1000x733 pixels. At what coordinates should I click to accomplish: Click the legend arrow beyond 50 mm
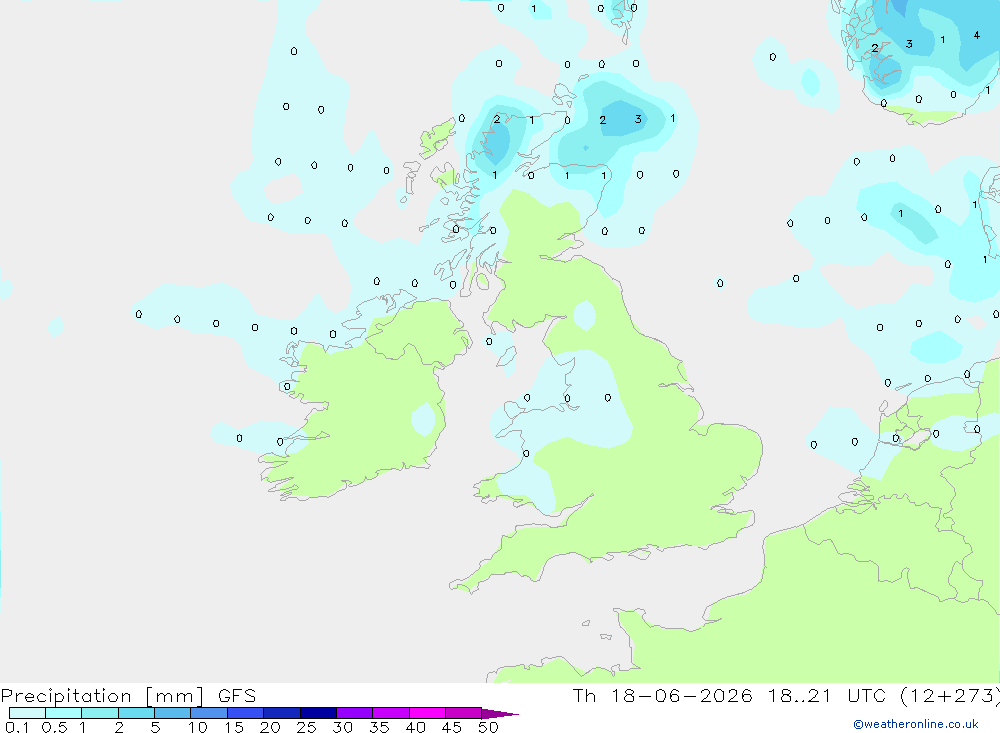click(500, 714)
